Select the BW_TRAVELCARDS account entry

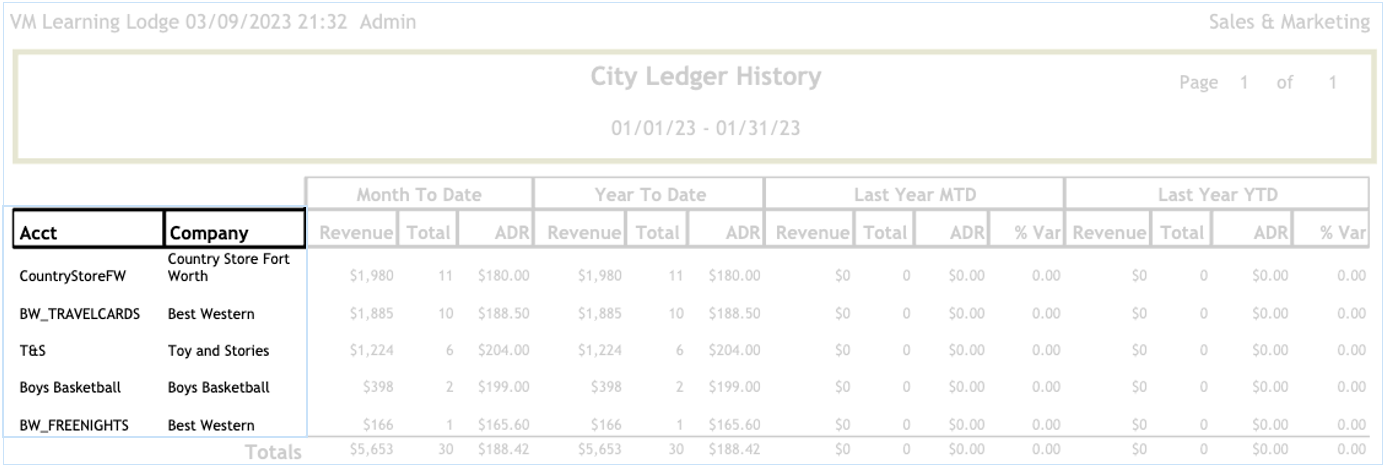pyautogui.click(x=81, y=314)
